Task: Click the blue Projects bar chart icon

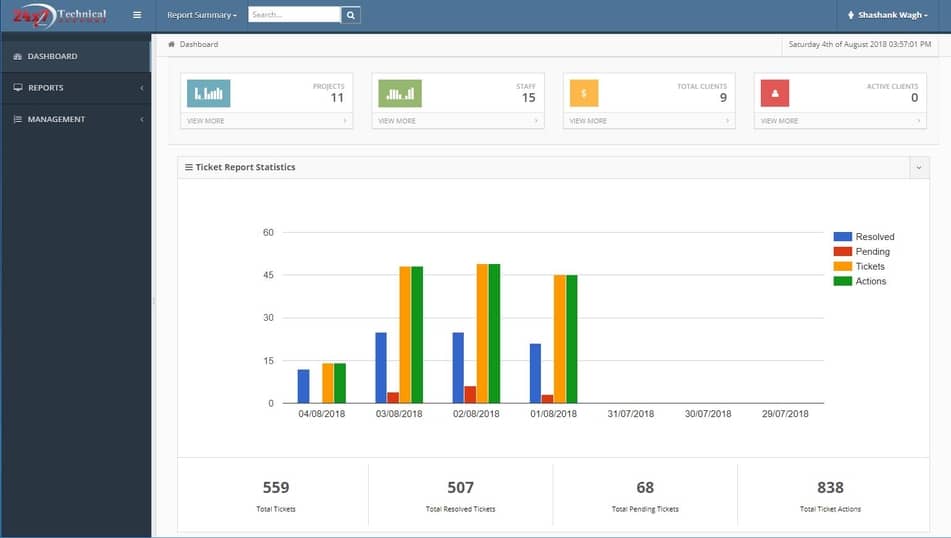Action: (208, 93)
